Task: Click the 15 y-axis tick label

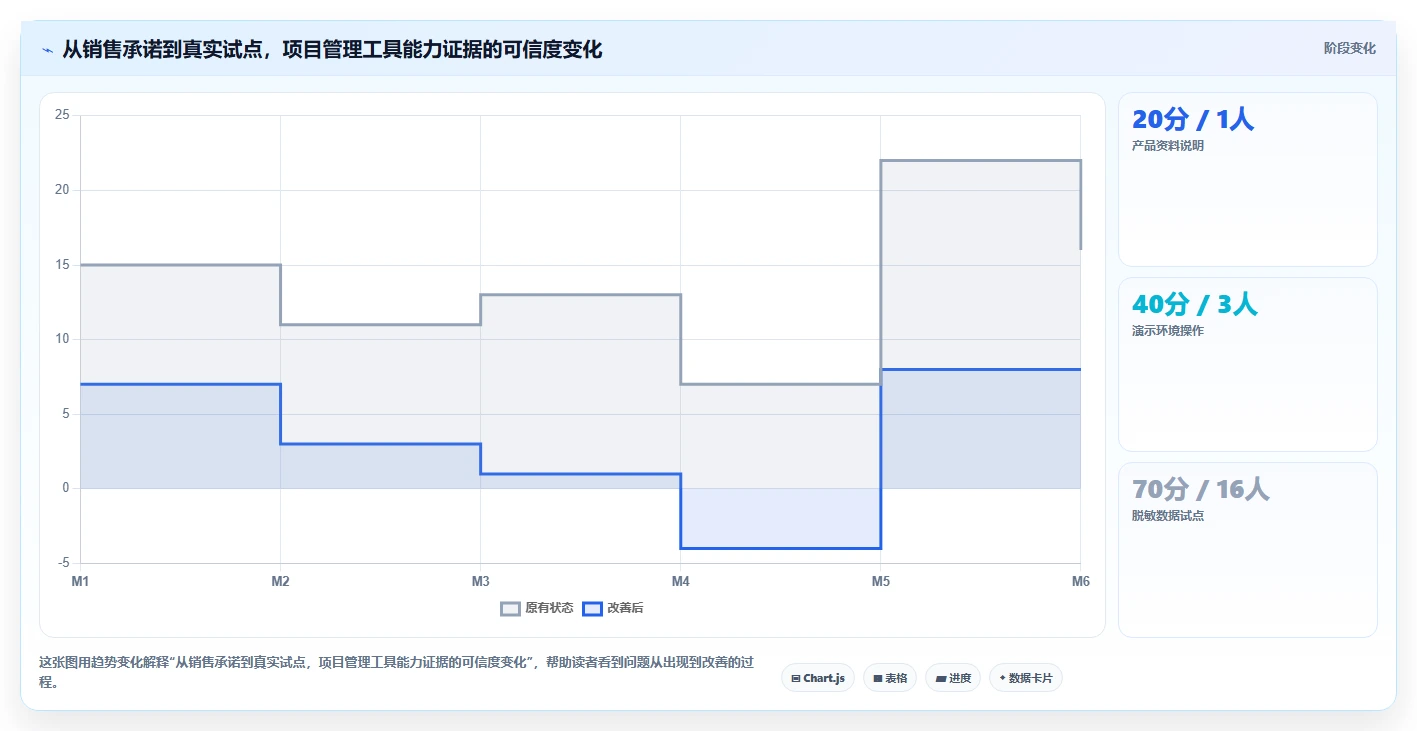Action: click(x=62, y=265)
